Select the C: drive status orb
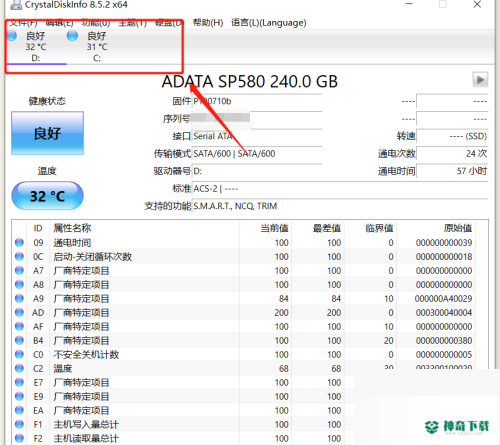500x445 pixels. 72,35
